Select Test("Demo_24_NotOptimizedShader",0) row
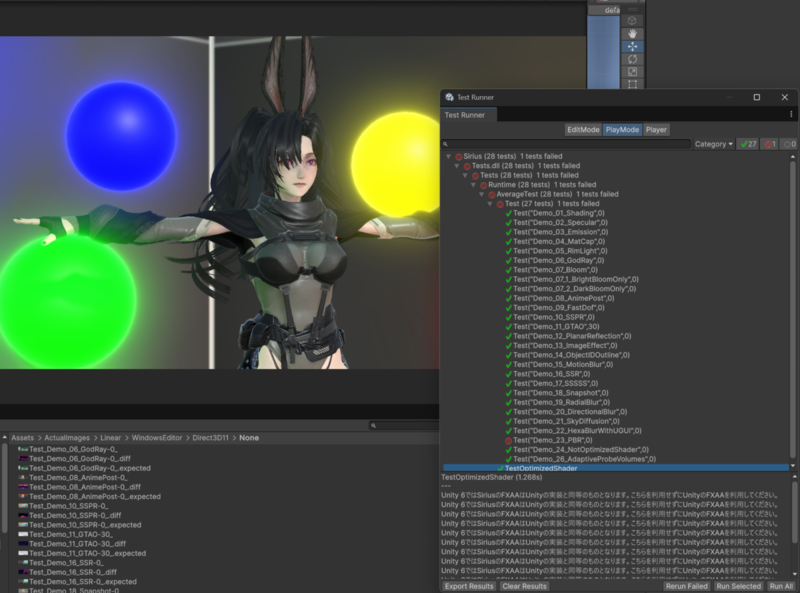Viewport: 800px width, 593px height. click(x=581, y=450)
